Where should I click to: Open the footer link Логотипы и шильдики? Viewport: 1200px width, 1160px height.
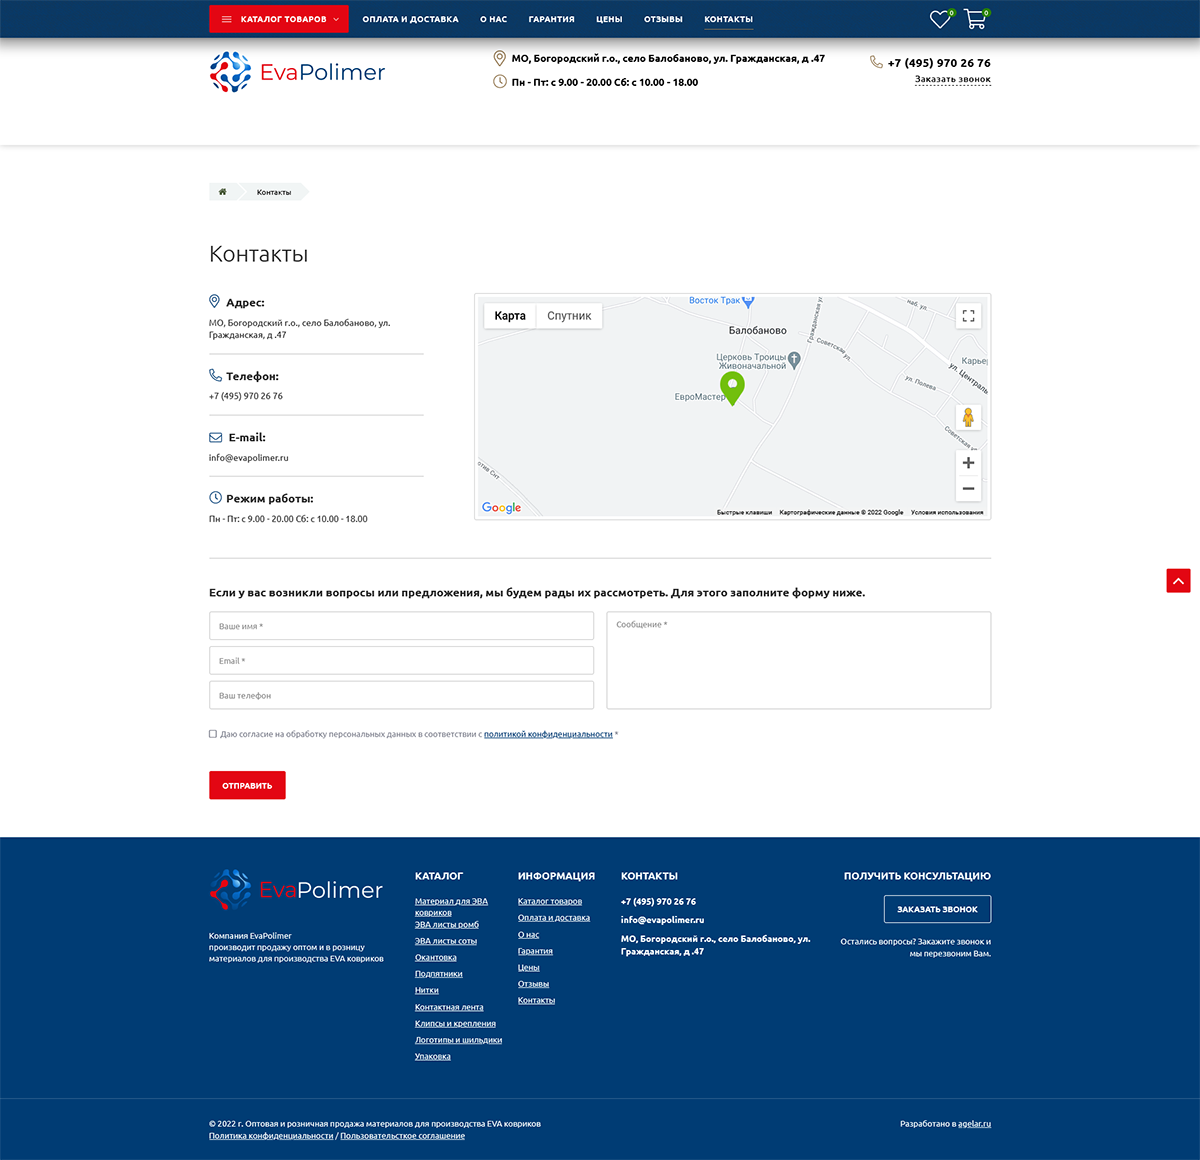pos(458,1040)
